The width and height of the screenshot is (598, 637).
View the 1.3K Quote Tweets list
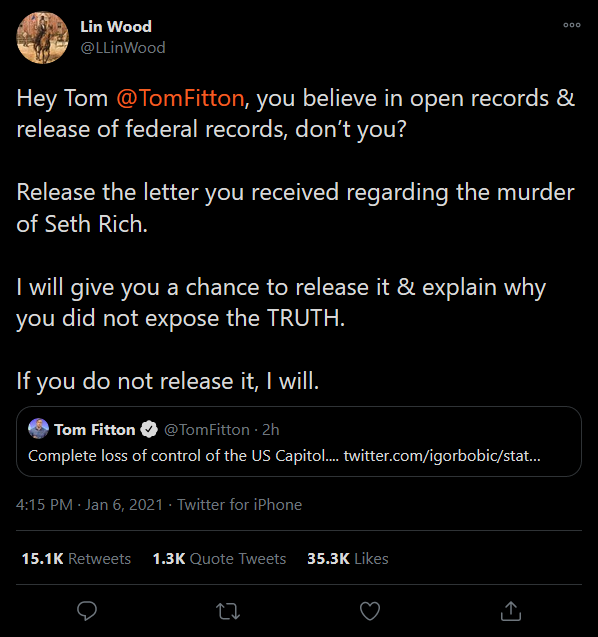[x=219, y=559]
